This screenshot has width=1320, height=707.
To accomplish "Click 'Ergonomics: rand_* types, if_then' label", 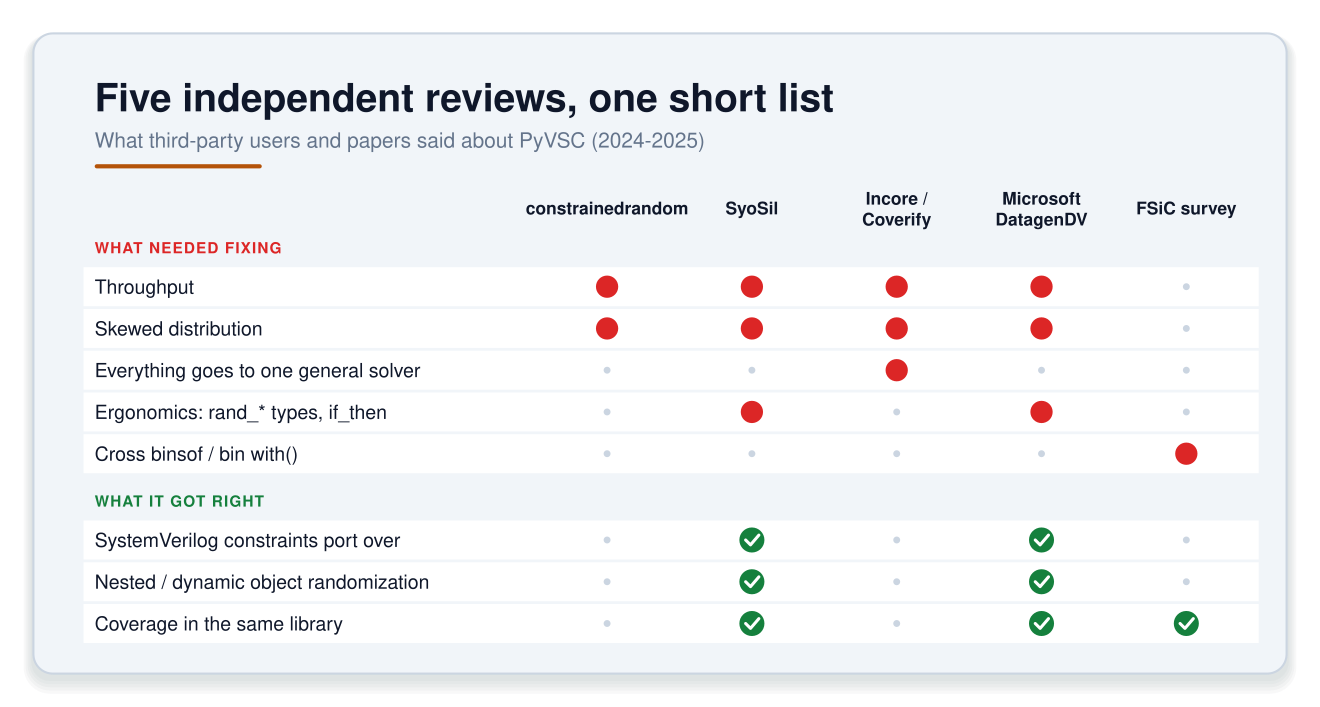I will pyautogui.click(x=240, y=412).
